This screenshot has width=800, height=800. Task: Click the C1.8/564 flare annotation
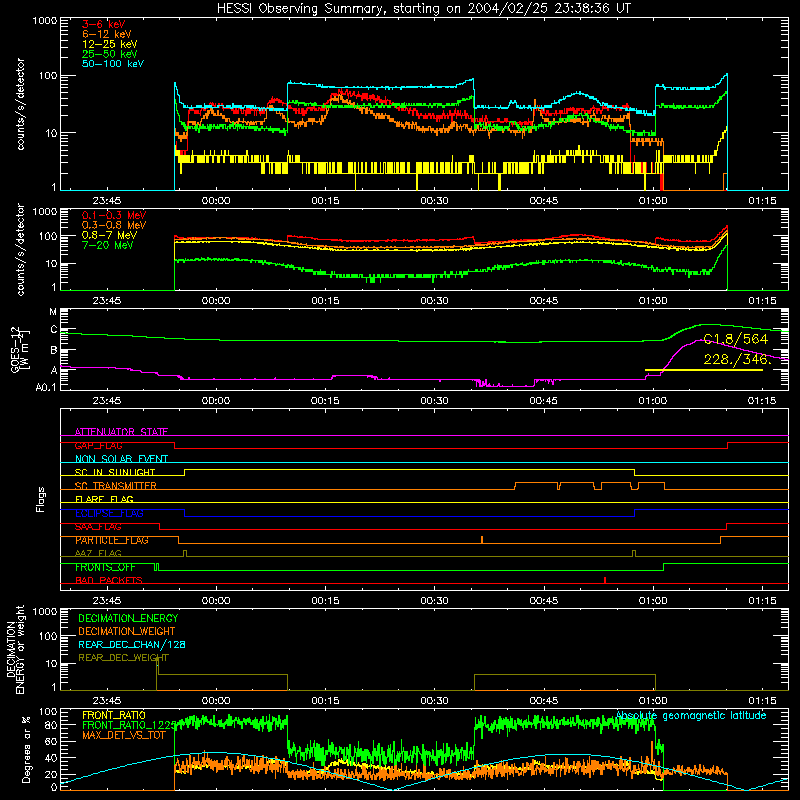[x=735, y=339]
